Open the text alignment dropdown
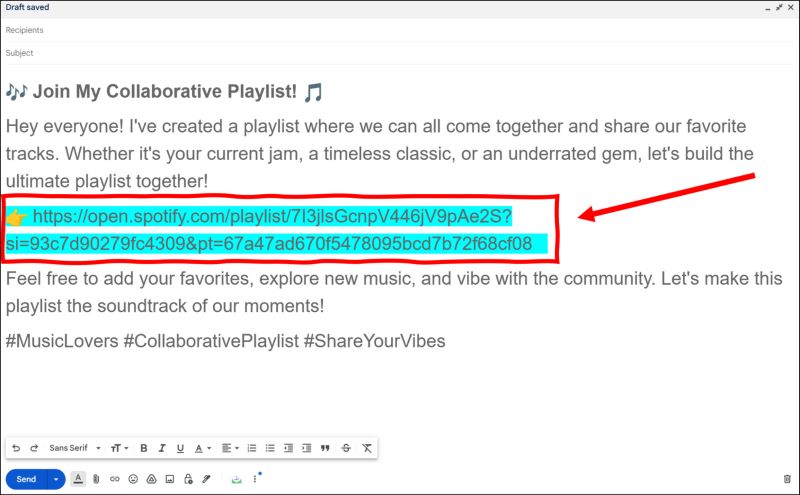The image size is (800, 495). coord(230,448)
